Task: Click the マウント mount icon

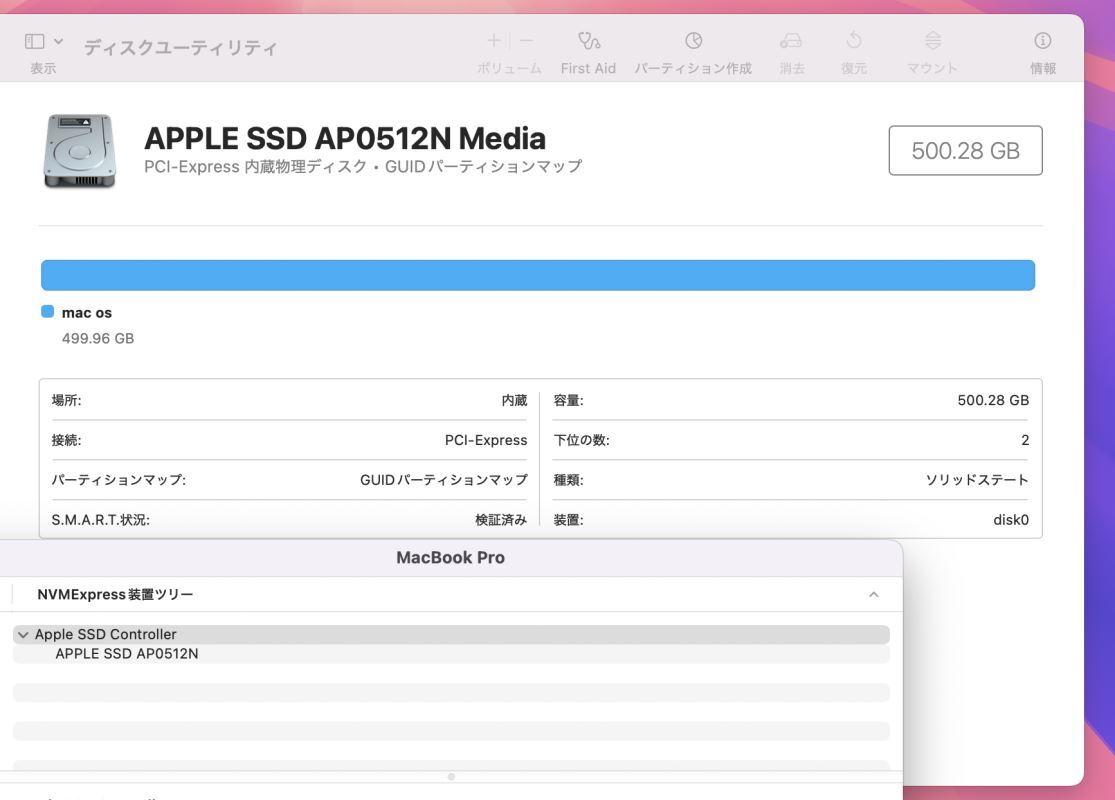Action: coord(932,41)
